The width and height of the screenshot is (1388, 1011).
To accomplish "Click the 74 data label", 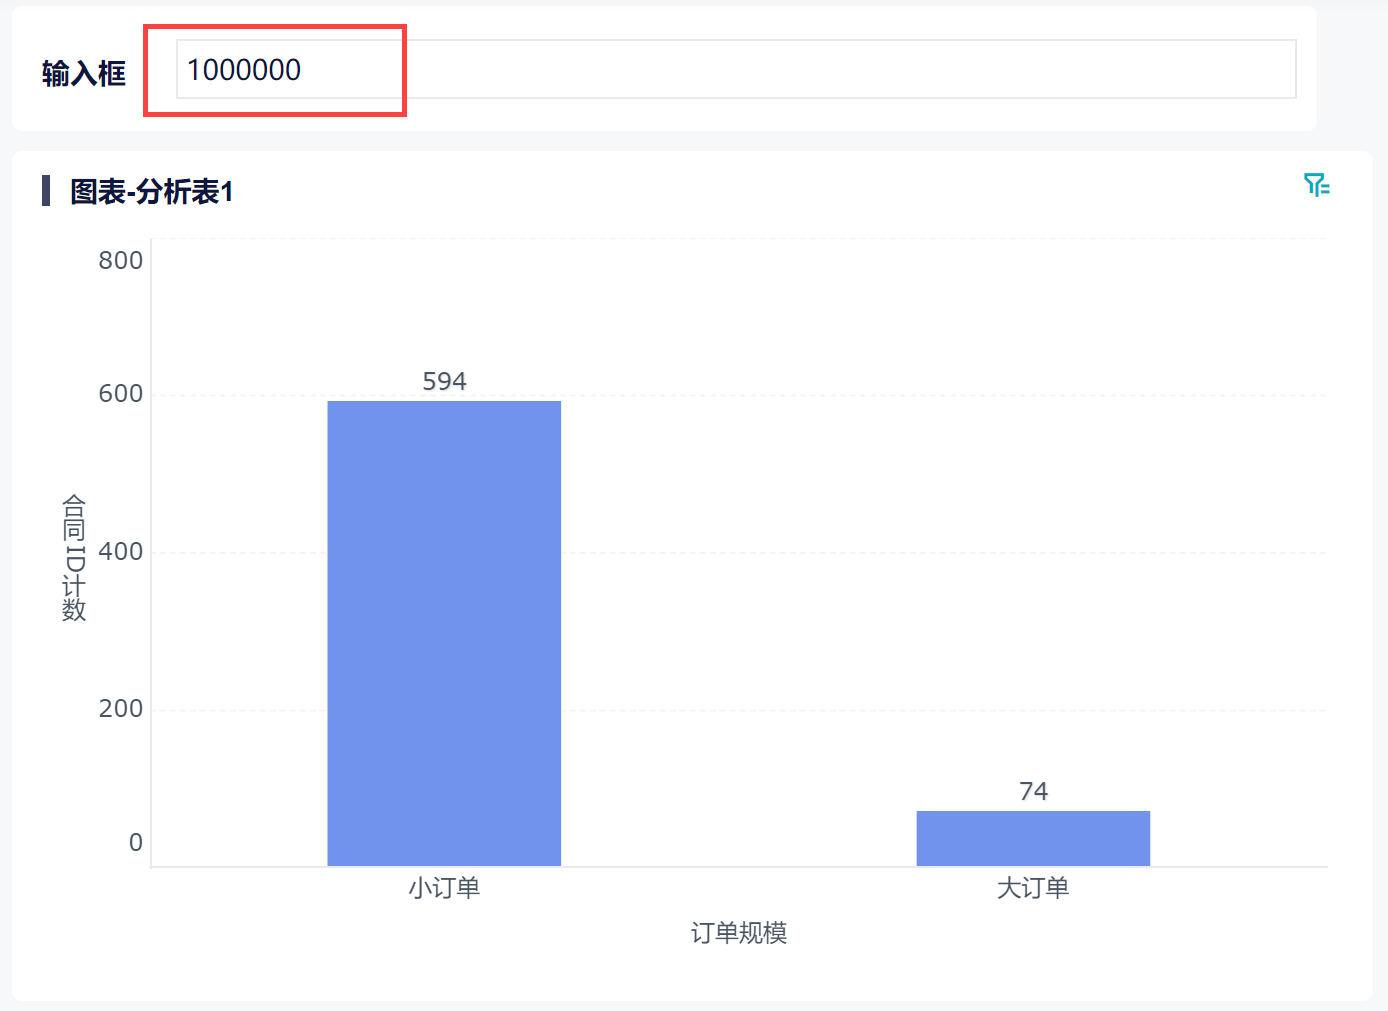I will (x=1033, y=791).
